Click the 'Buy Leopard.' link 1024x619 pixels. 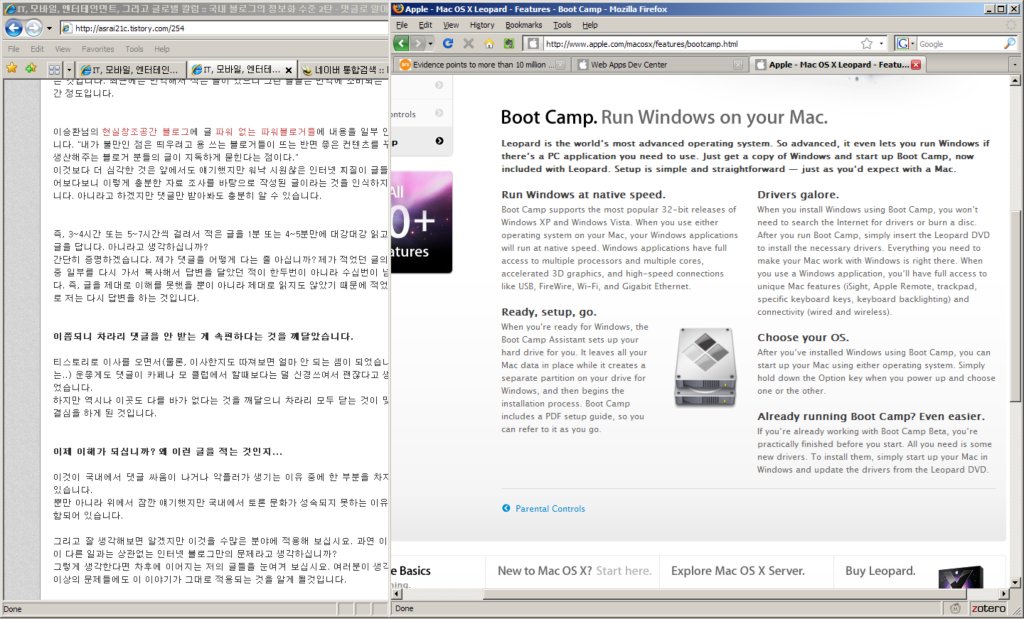(880, 571)
